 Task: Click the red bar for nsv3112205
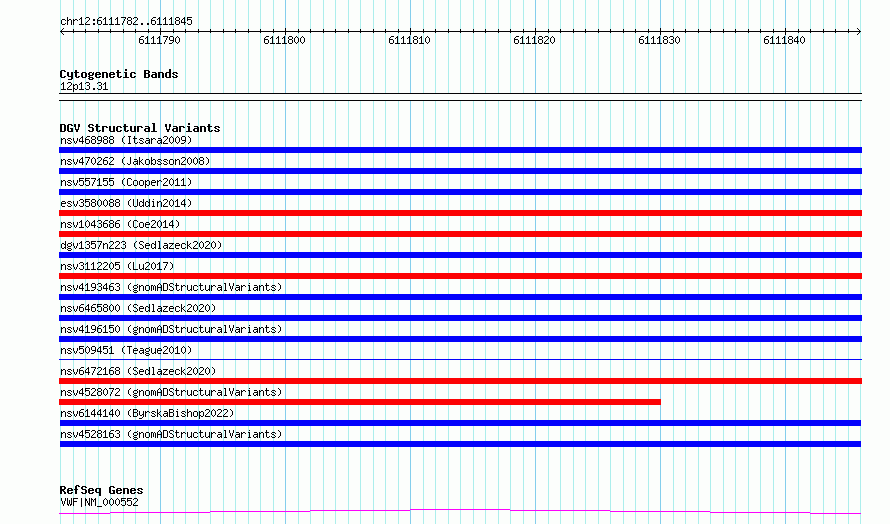click(460, 276)
